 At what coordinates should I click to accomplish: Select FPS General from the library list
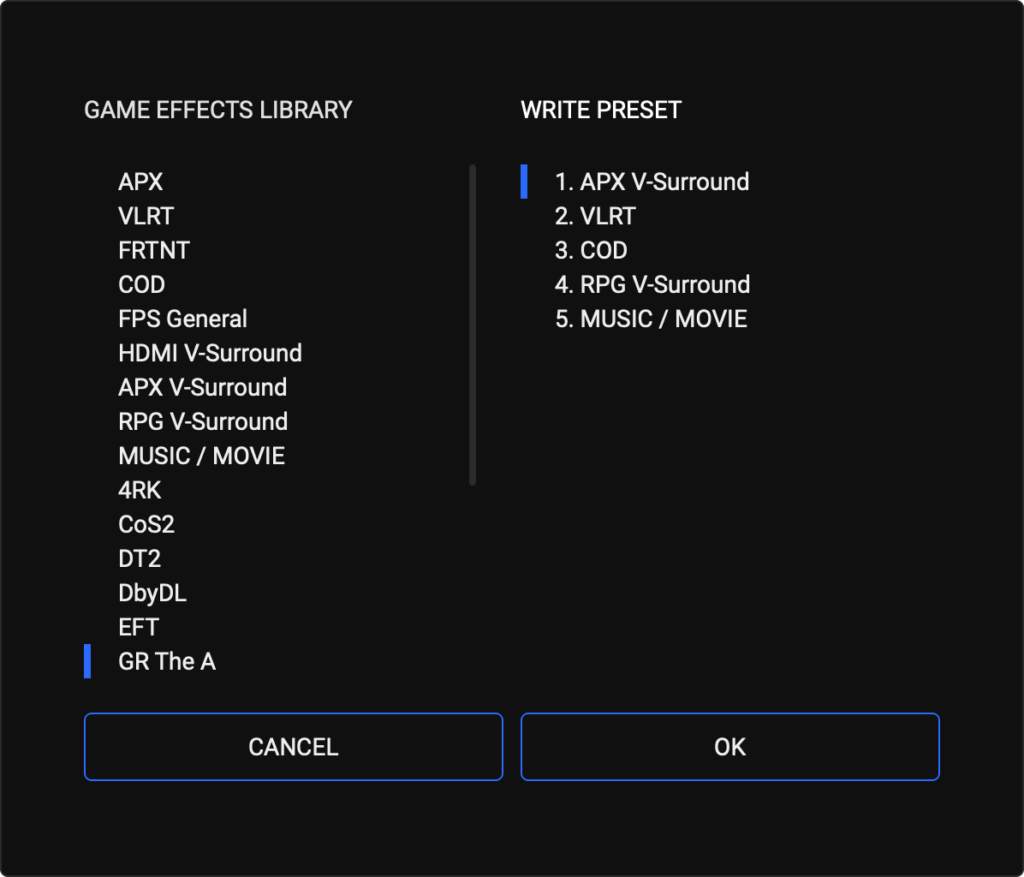[x=183, y=319]
